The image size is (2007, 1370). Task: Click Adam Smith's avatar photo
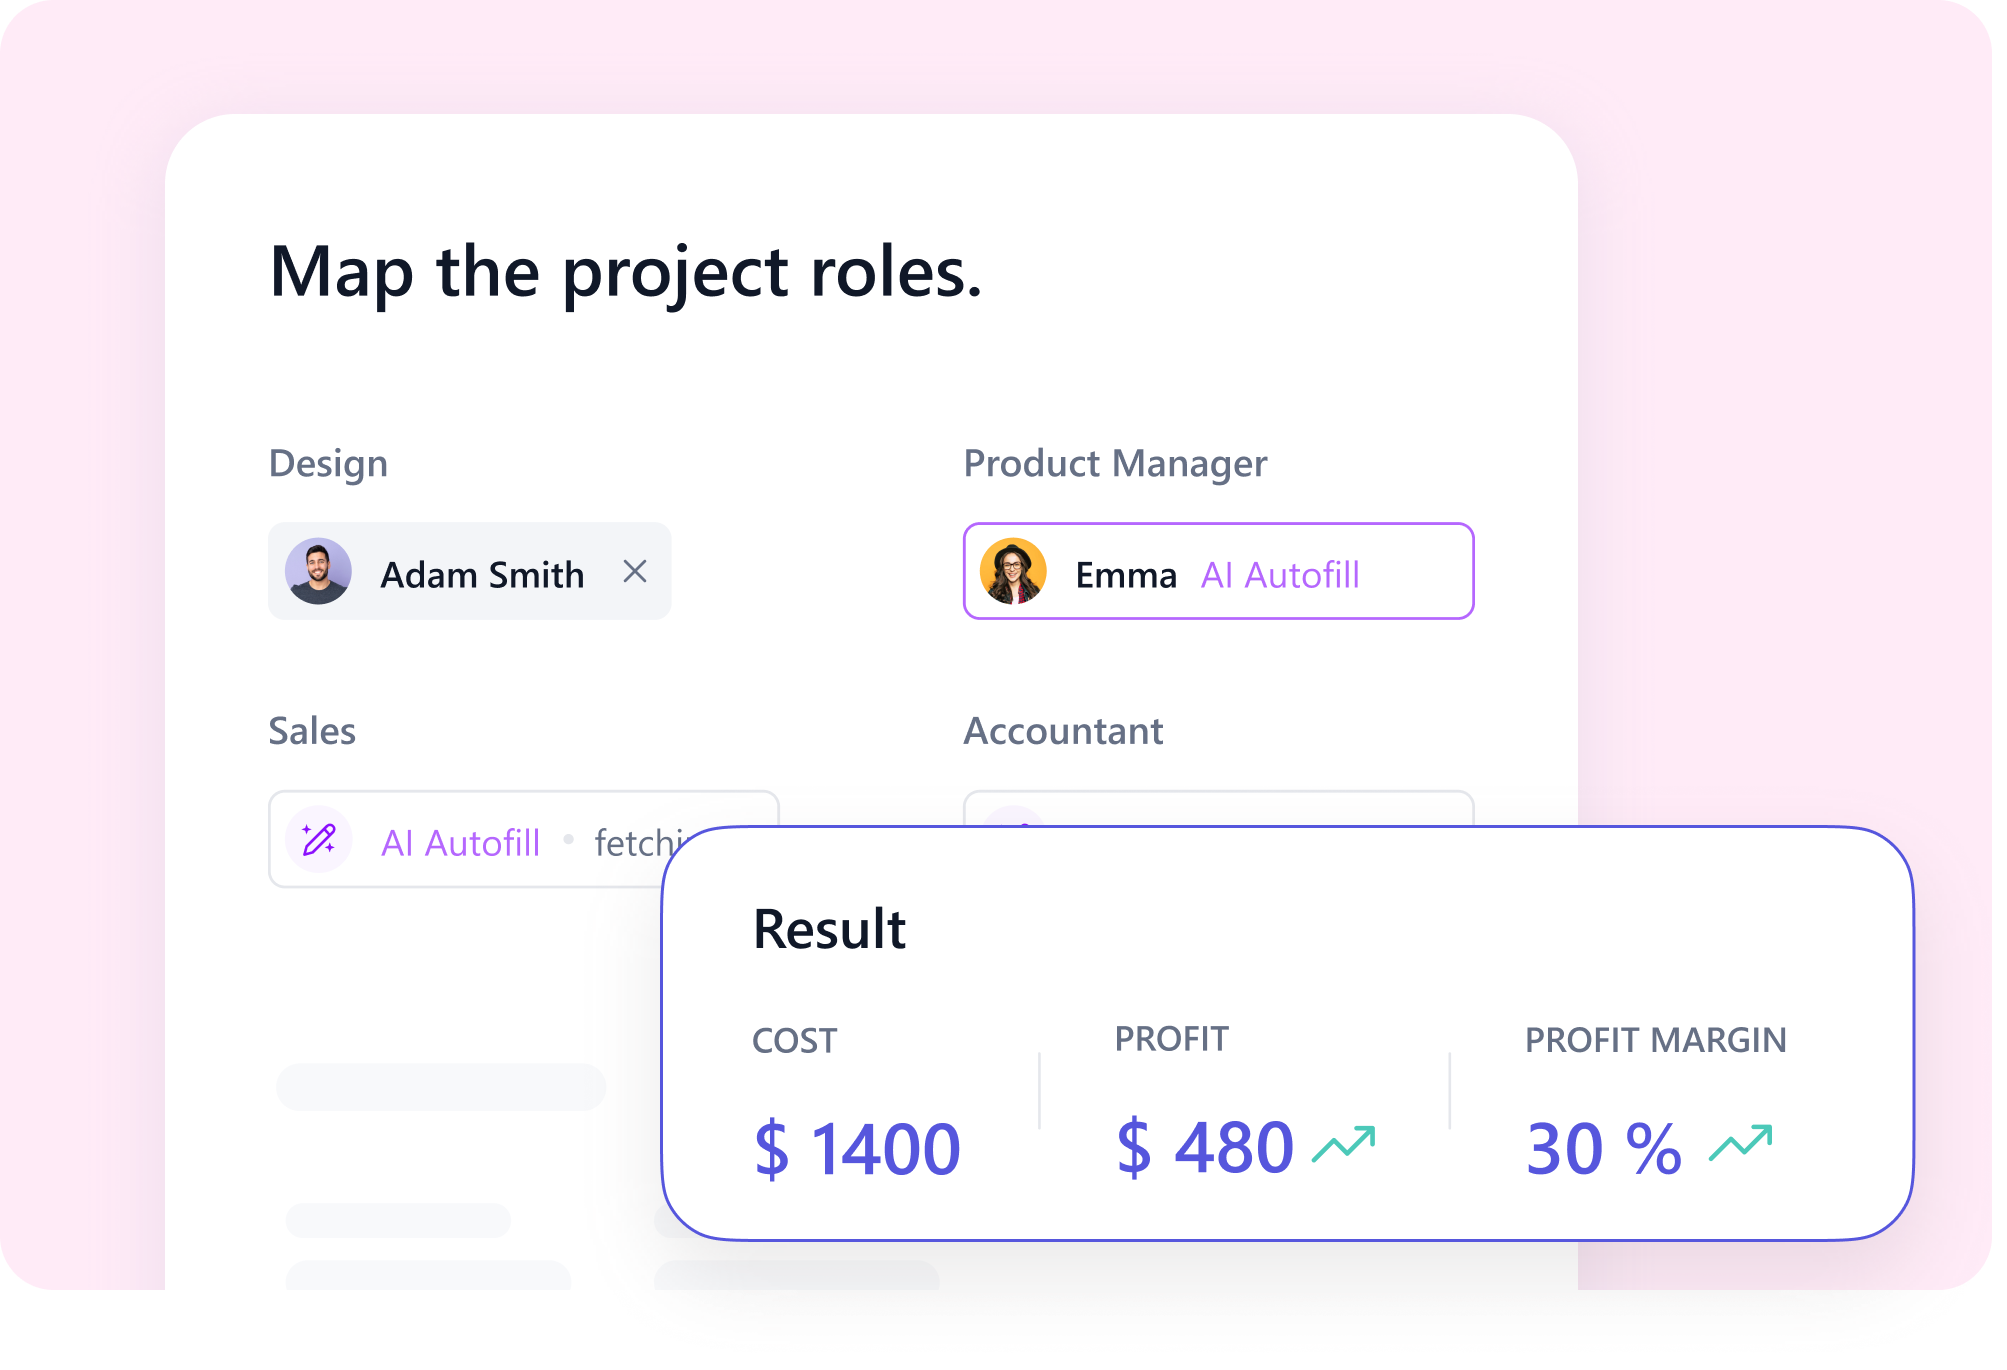click(318, 572)
